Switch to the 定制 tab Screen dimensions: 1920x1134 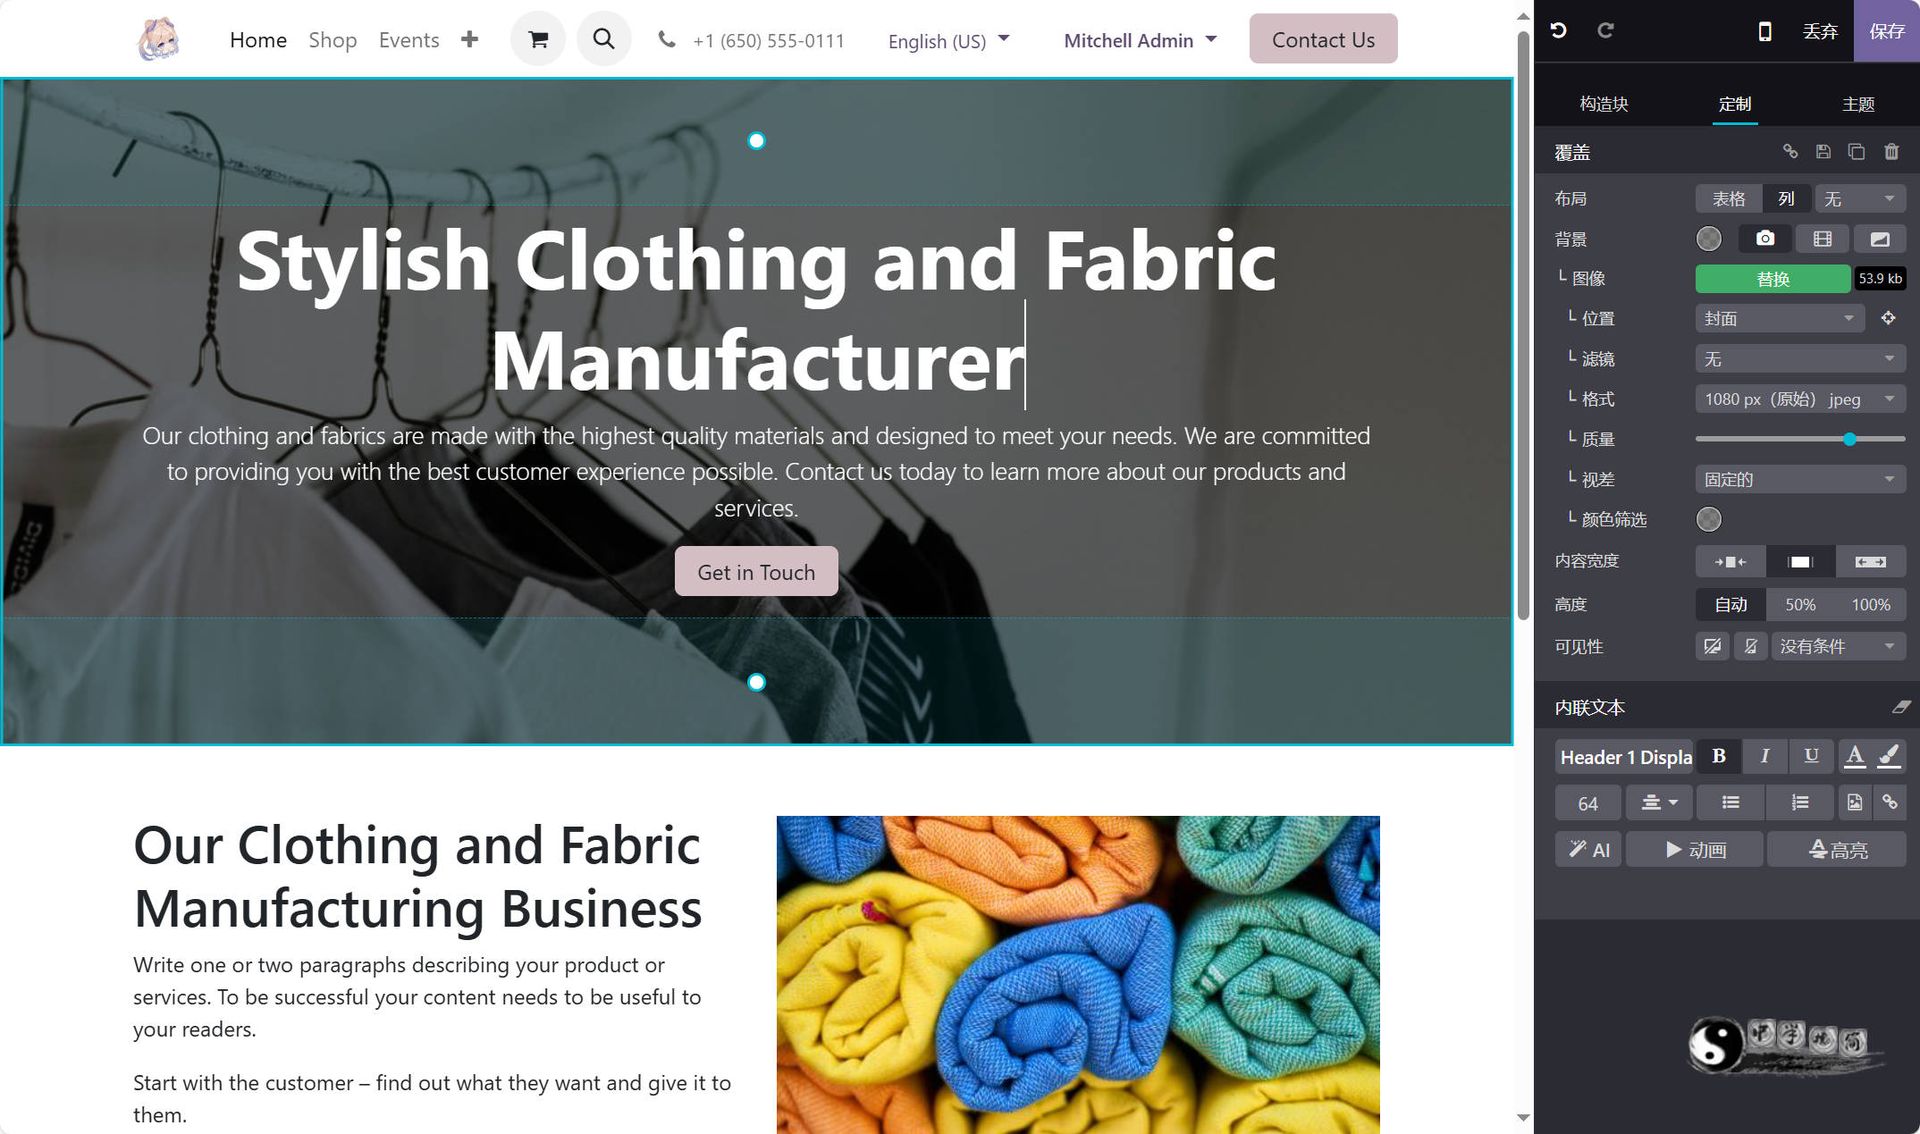(1735, 104)
